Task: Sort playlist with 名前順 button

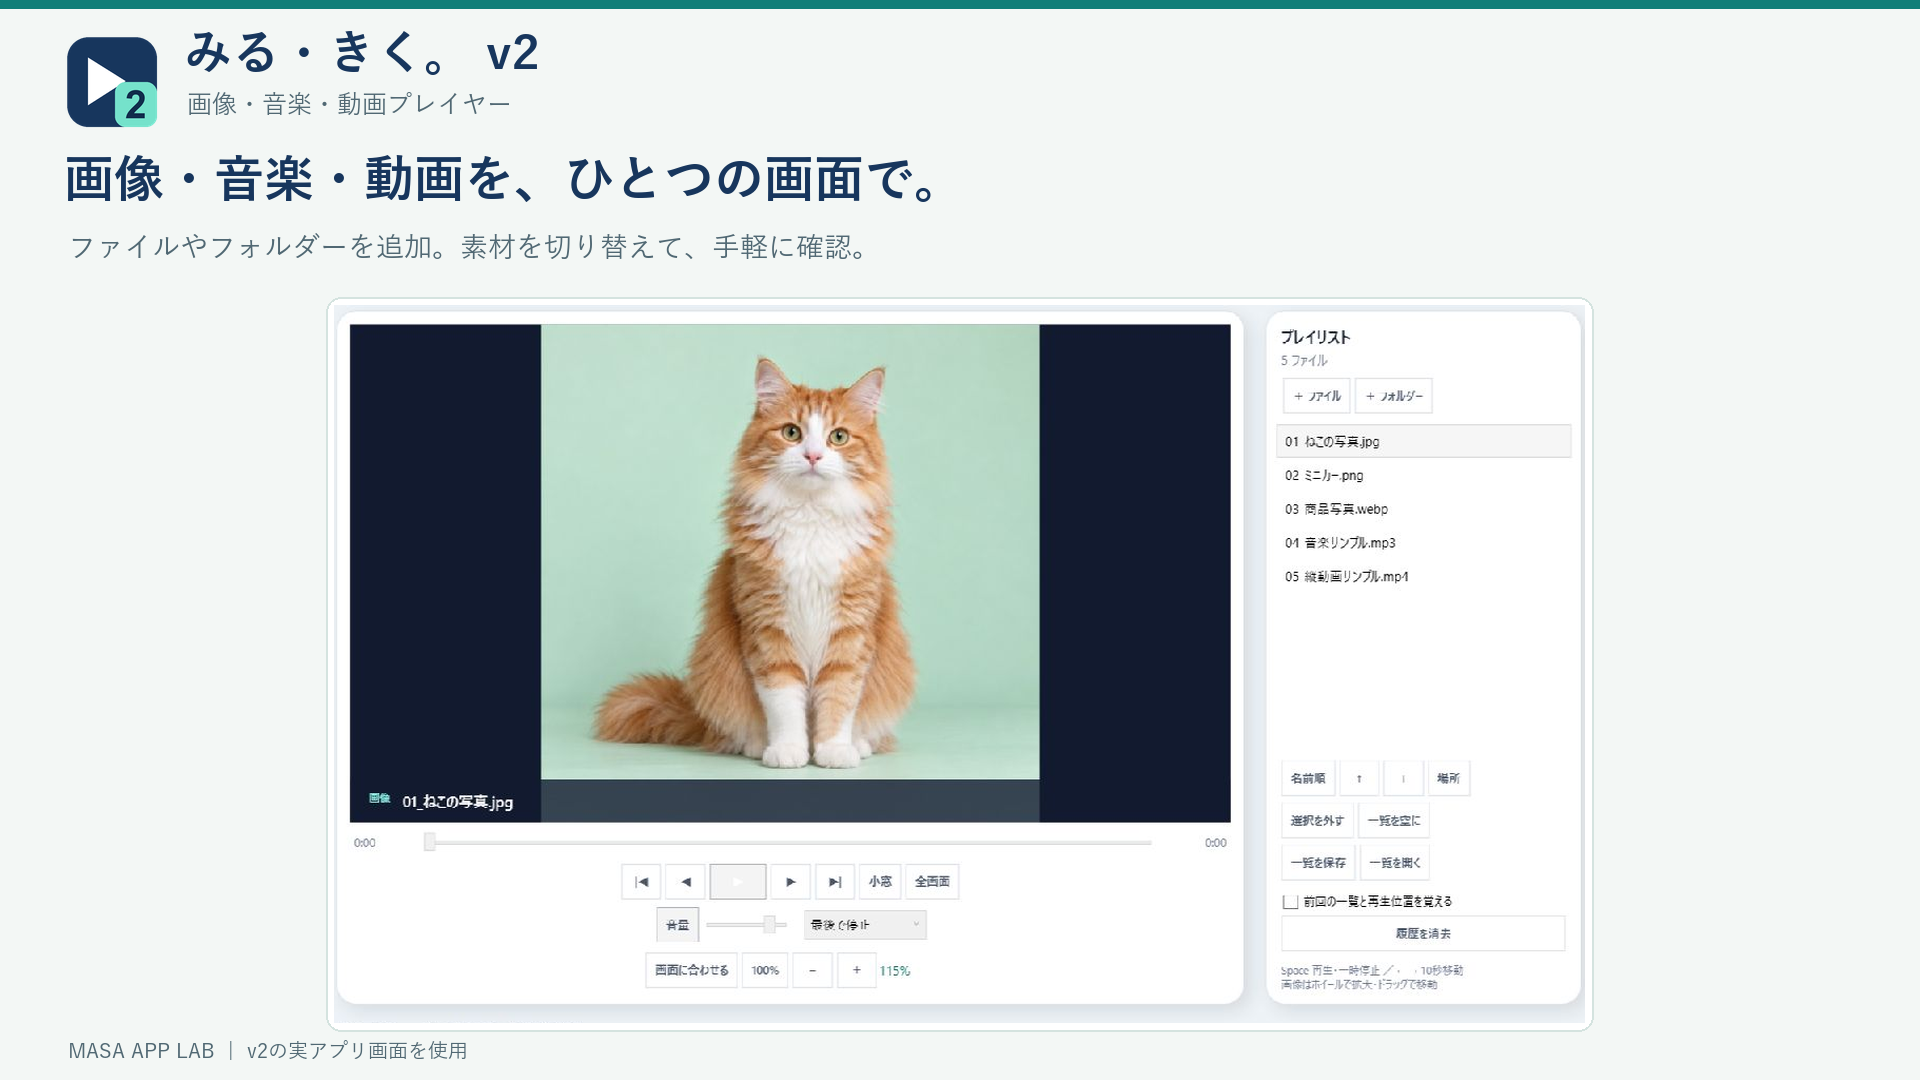Action: coord(1308,778)
